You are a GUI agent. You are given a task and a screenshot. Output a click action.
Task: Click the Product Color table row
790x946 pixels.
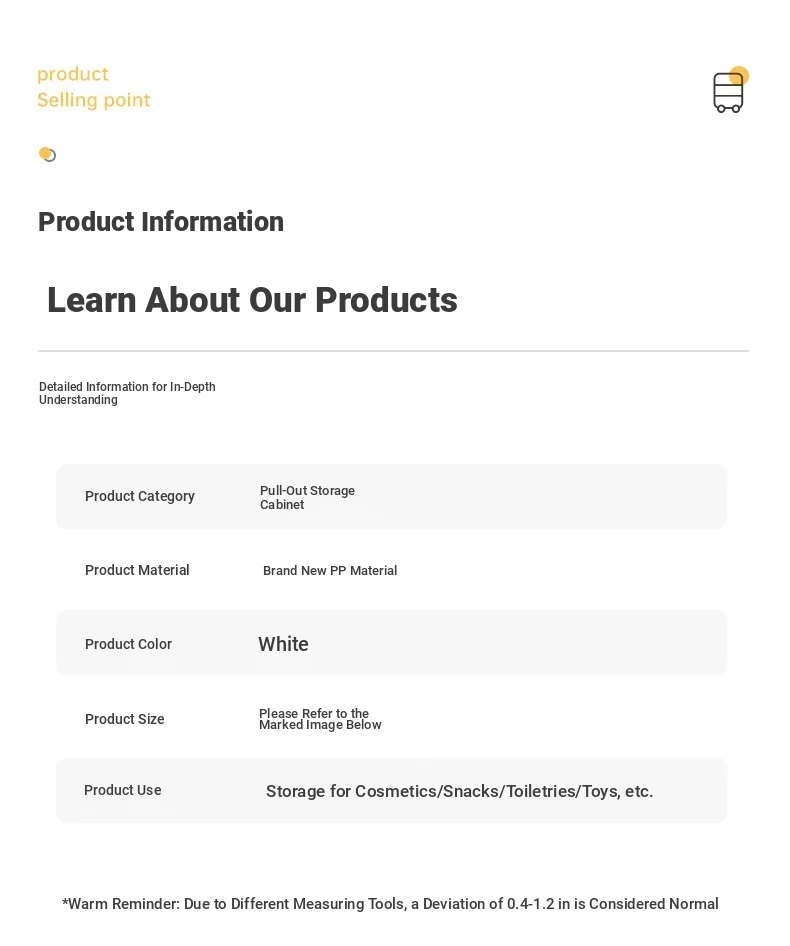coord(392,643)
